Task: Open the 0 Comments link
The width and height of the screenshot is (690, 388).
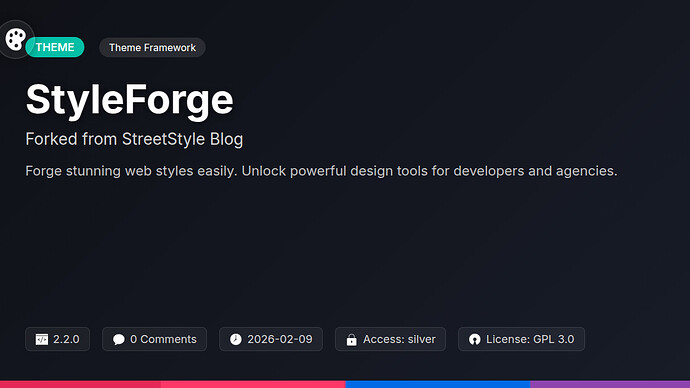Action: [163, 339]
